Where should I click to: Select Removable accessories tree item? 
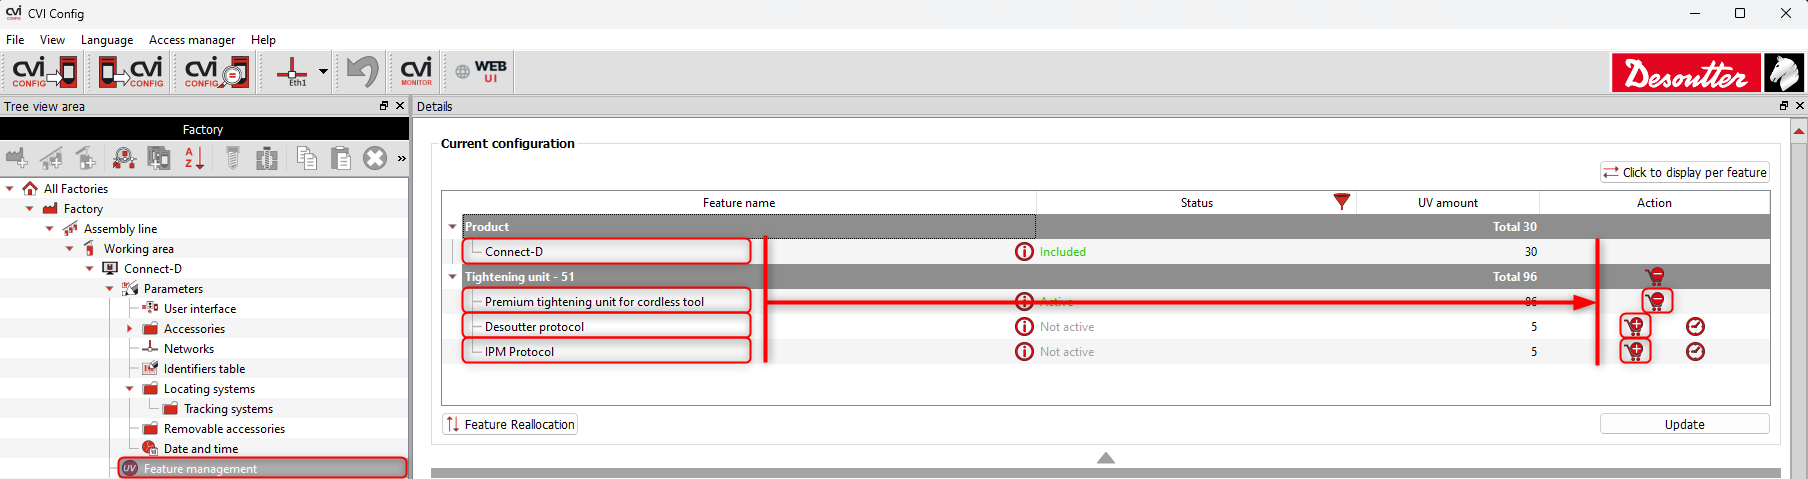224,428
